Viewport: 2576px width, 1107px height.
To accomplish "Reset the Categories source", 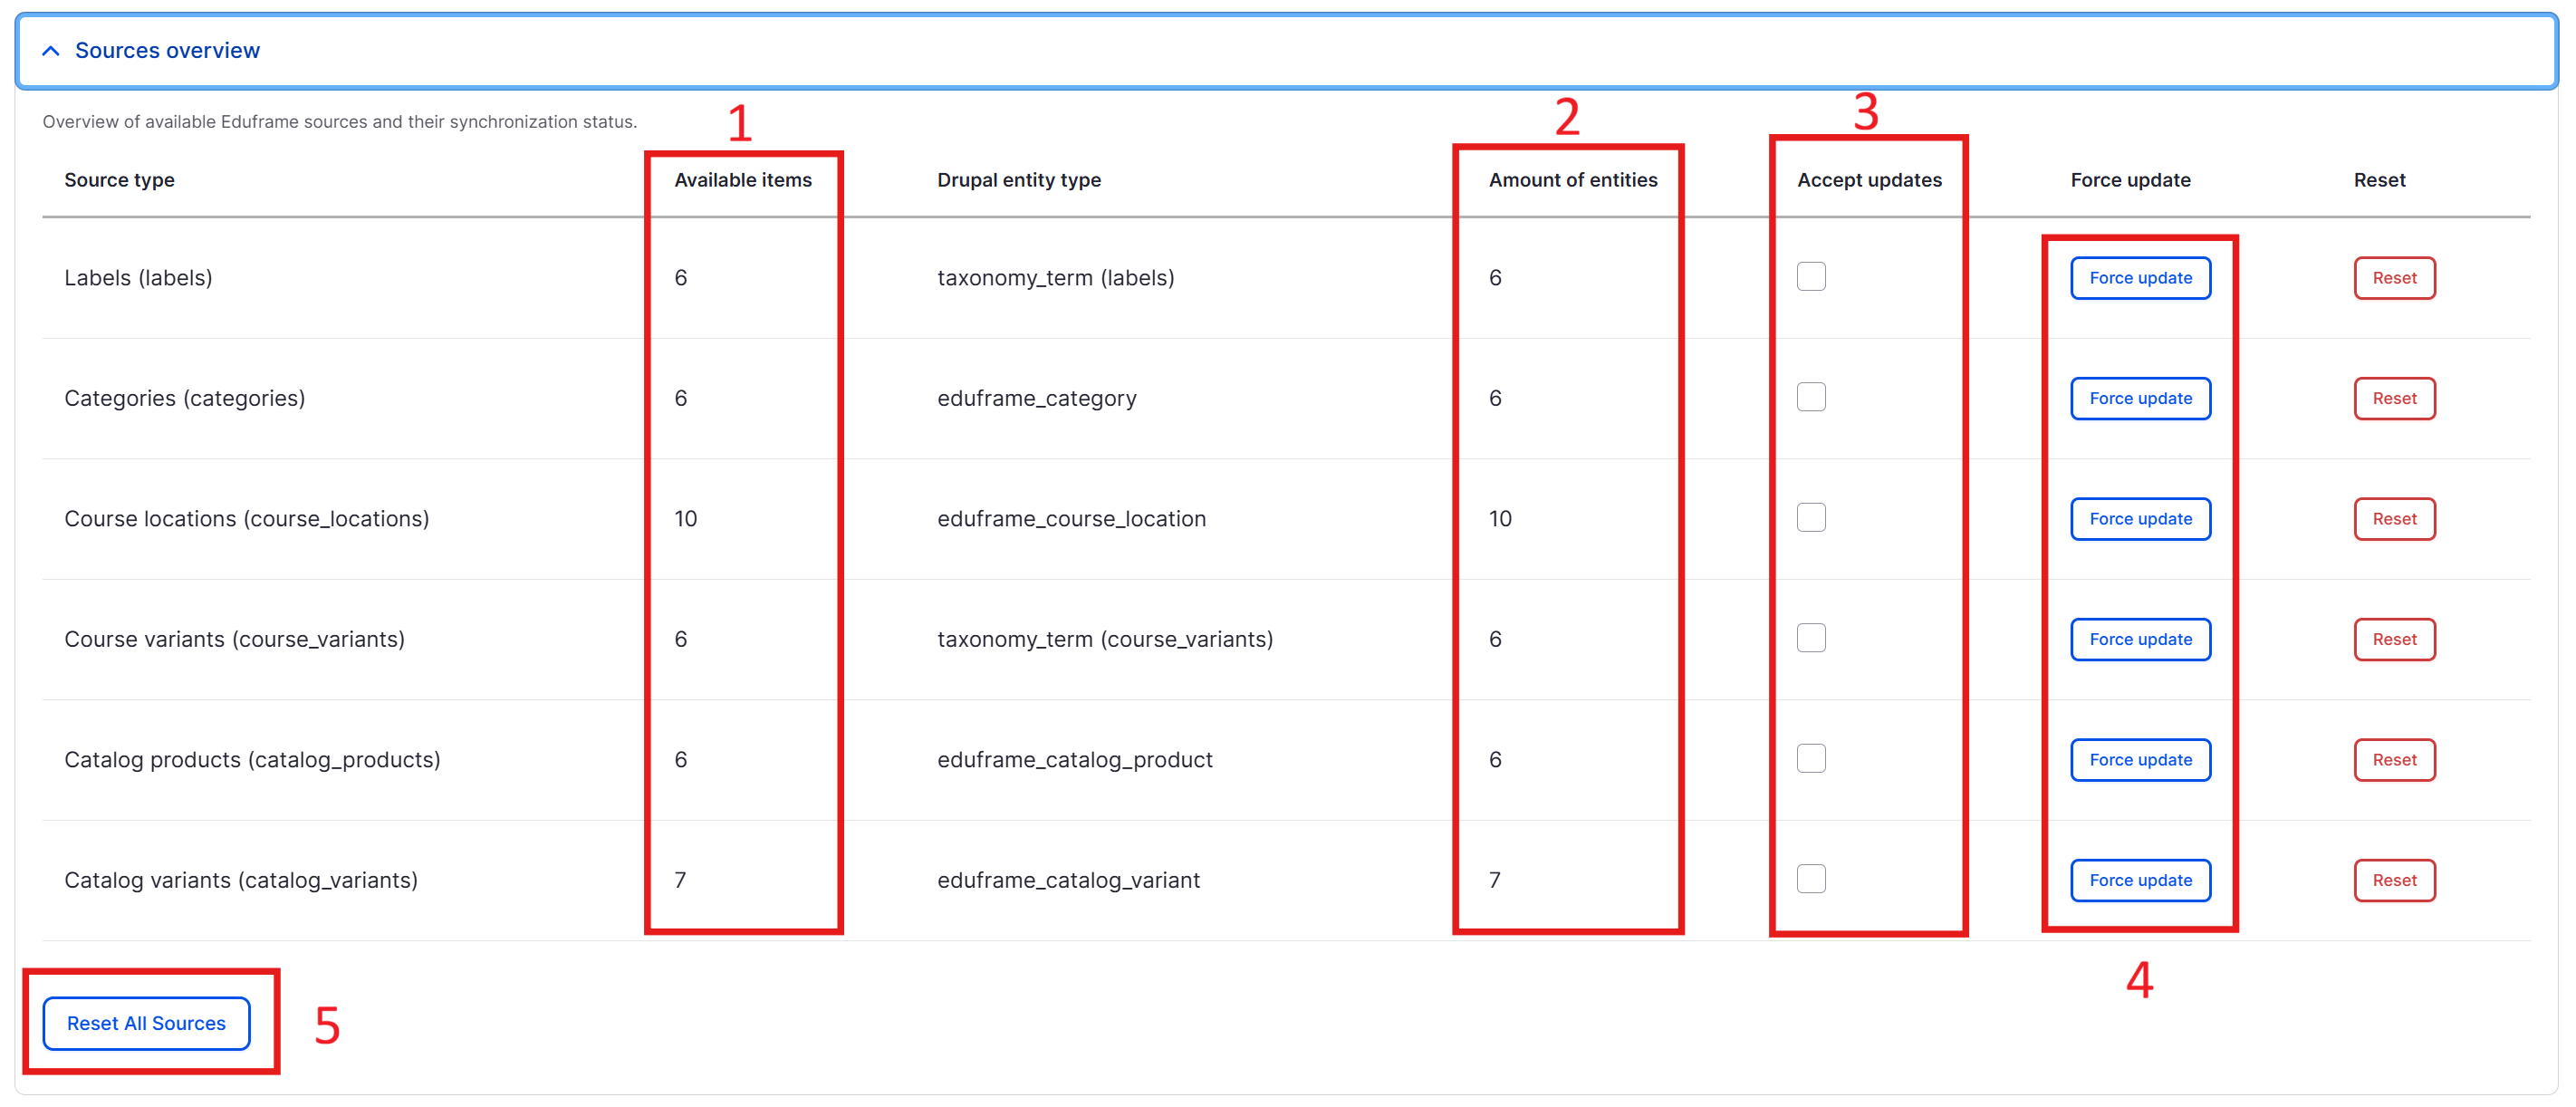I will [2394, 398].
